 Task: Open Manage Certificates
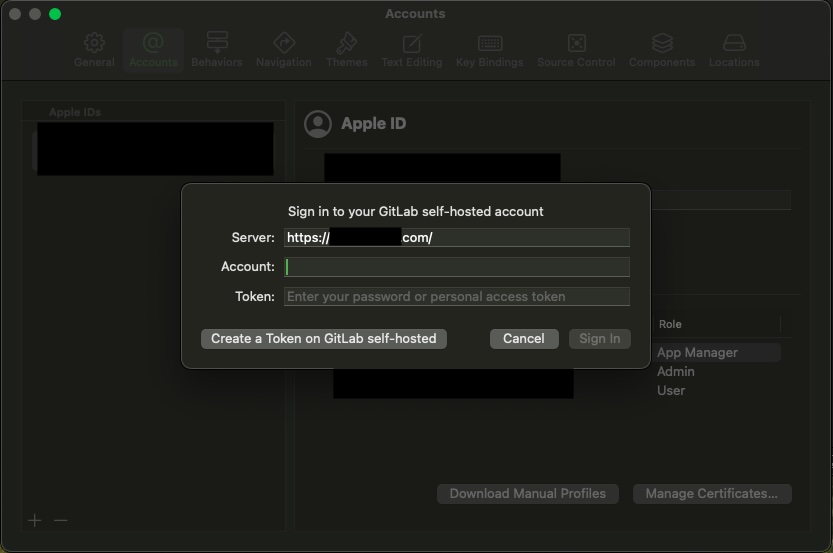(712, 494)
